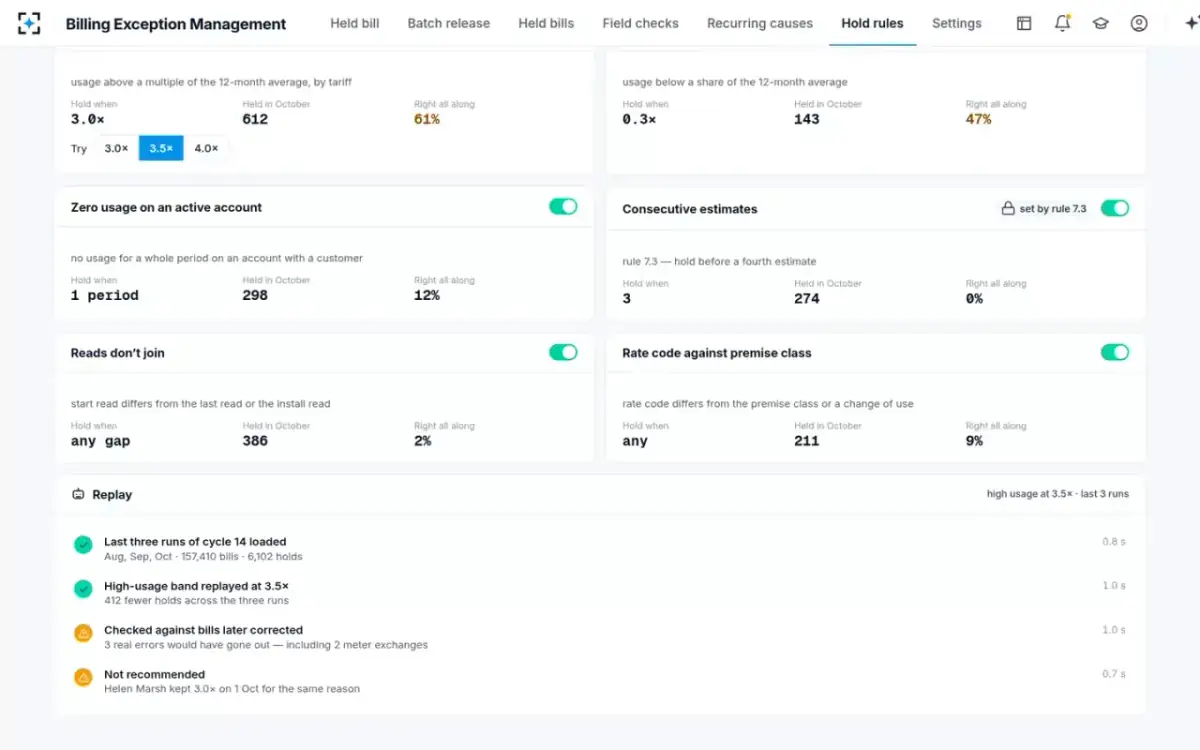Click High-usage band replayed at 3.5× row

197,586
